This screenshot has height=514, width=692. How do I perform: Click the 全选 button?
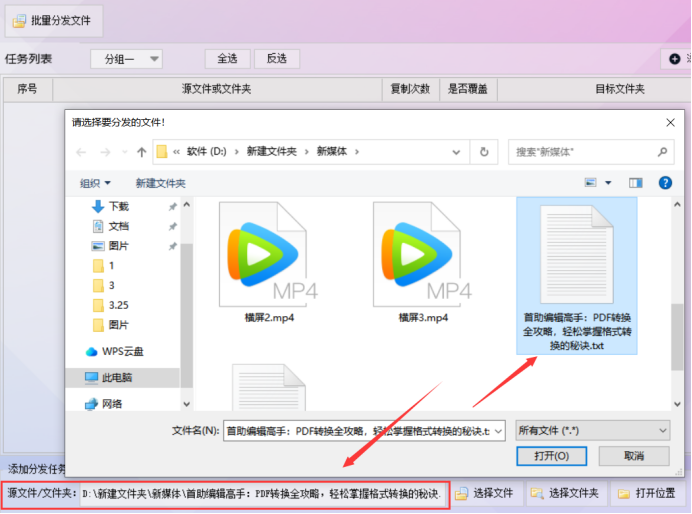pos(227,59)
